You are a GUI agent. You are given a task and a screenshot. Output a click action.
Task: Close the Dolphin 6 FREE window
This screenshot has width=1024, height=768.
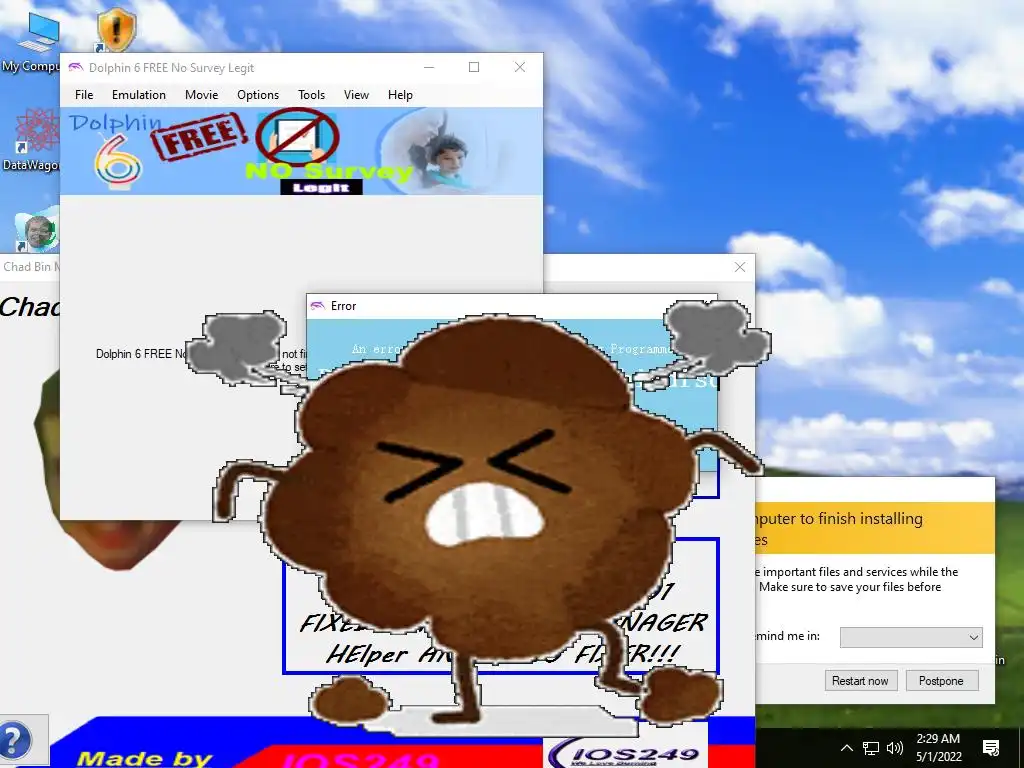(x=520, y=67)
